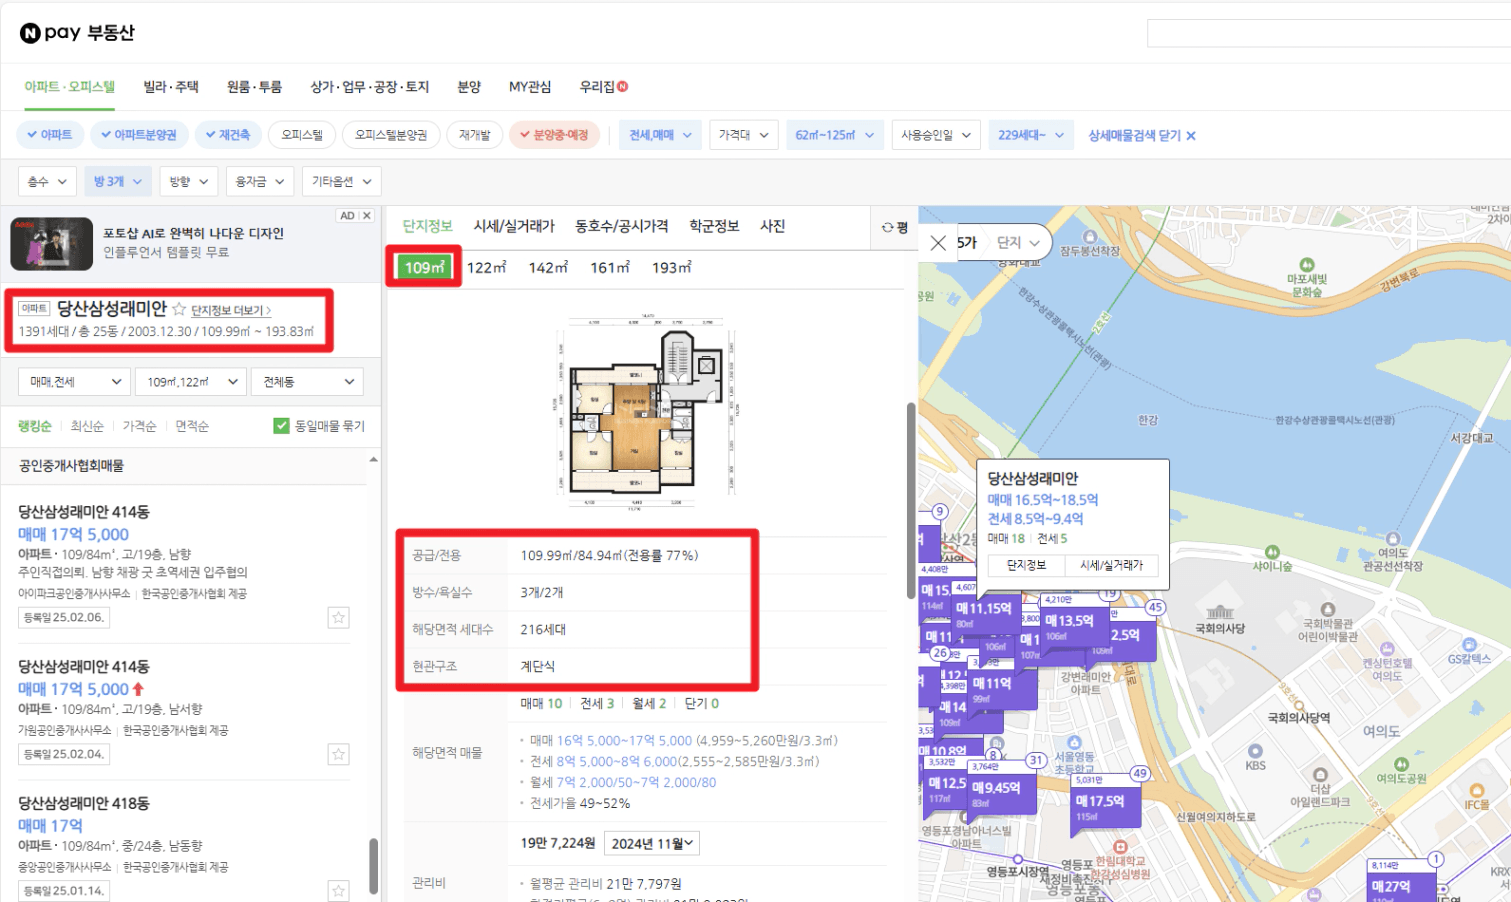
Task: Click the N pay 부동산 logo
Action: pos(77,33)
